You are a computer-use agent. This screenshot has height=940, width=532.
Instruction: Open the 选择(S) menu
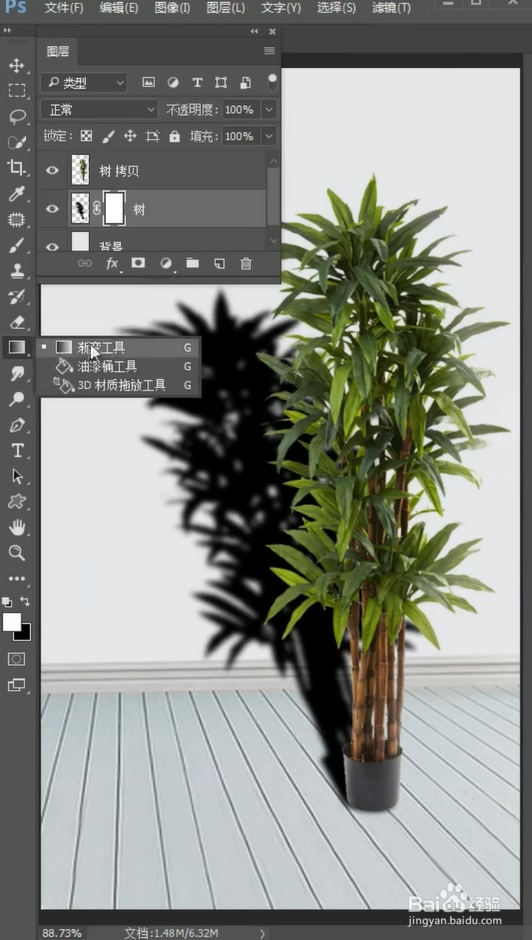tap(336, 8)
